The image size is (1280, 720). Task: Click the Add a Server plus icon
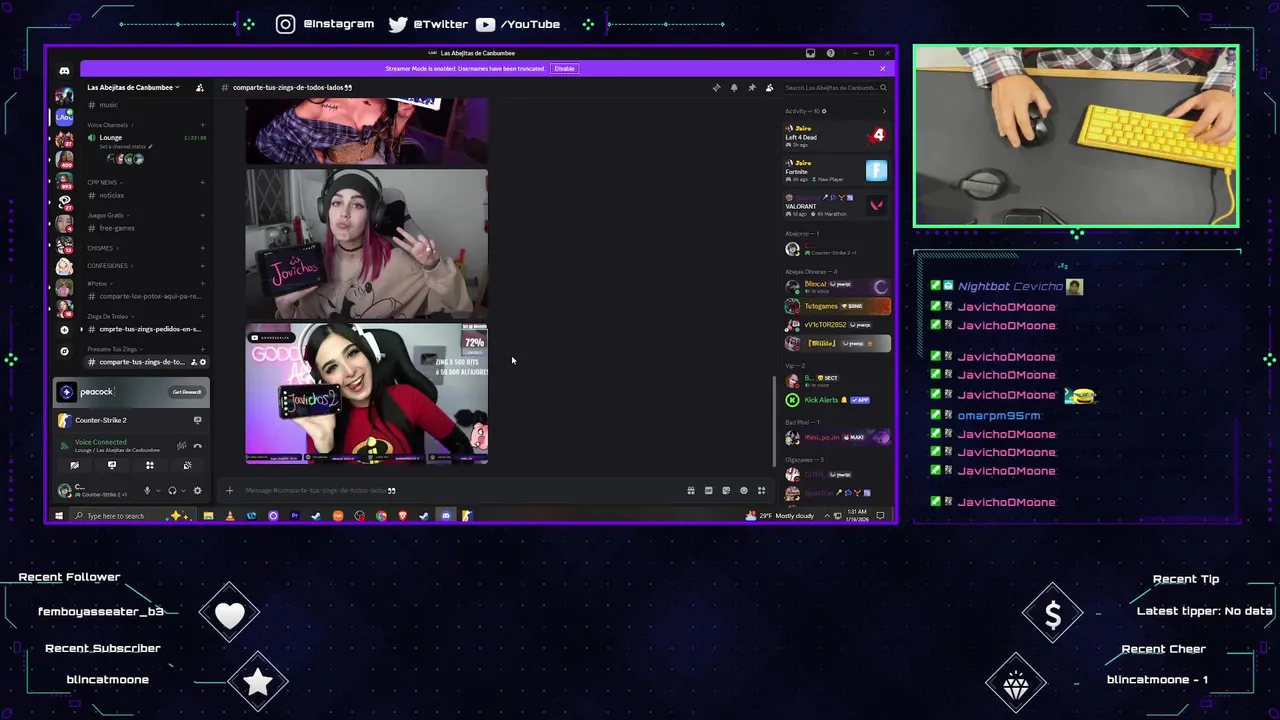[64, 330]
